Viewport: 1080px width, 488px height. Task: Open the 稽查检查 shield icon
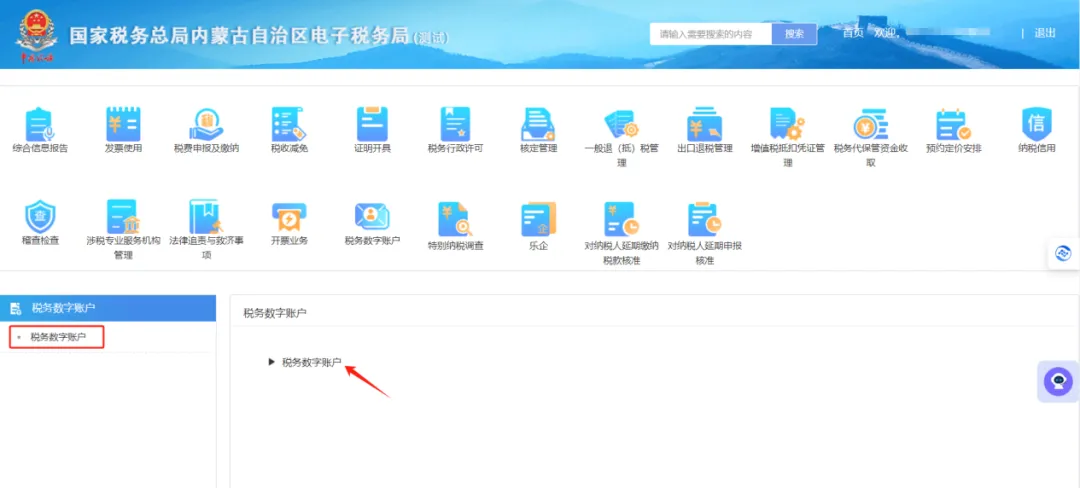pos(40,218)
